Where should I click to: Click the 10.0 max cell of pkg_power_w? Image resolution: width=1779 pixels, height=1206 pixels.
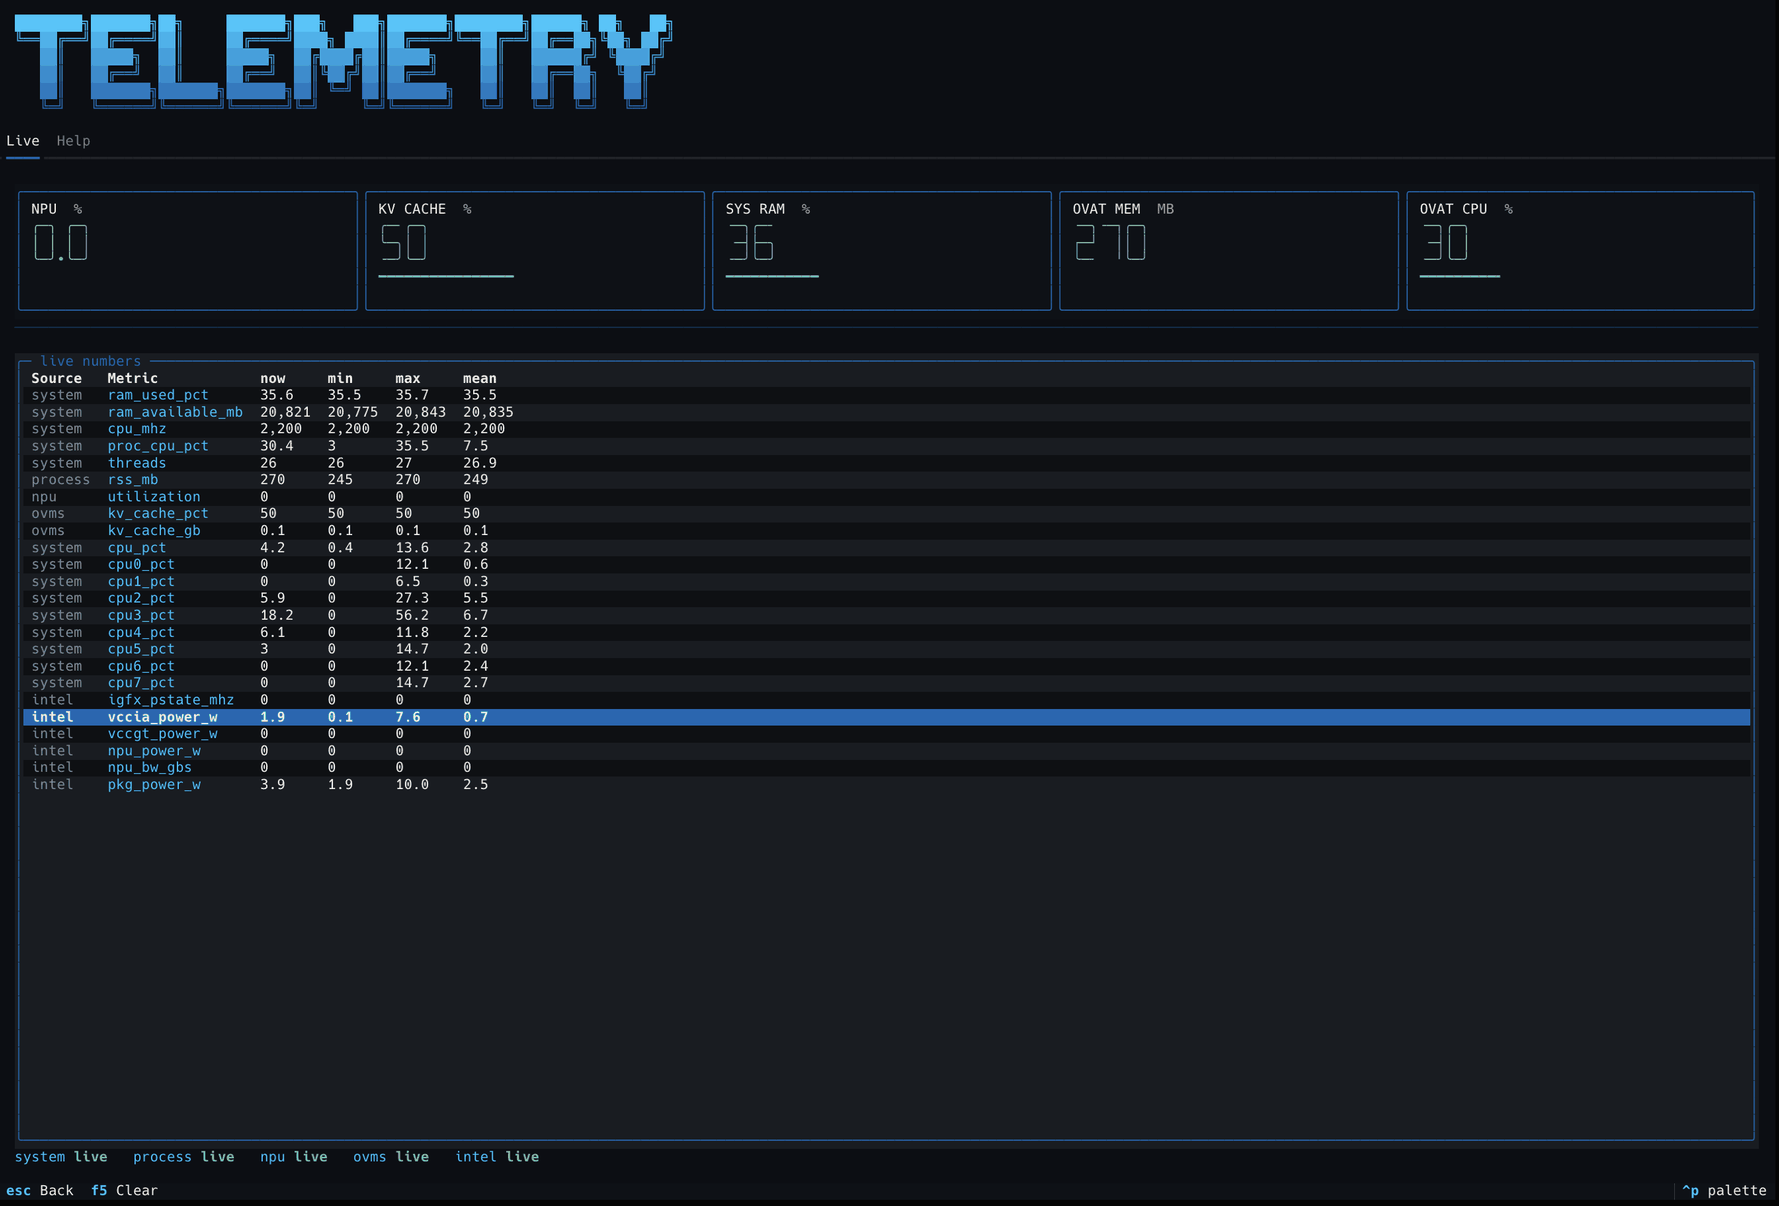[412, 785]
